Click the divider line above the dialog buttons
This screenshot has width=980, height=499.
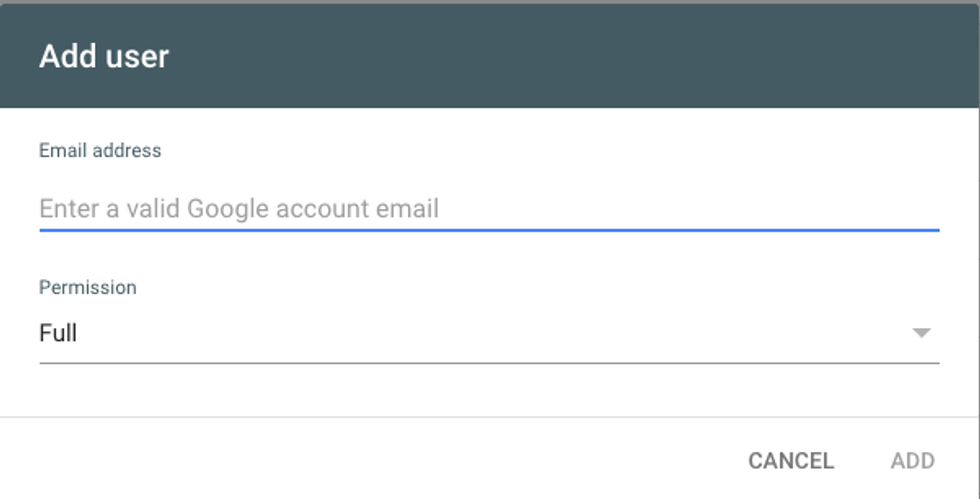coord(489,417)
